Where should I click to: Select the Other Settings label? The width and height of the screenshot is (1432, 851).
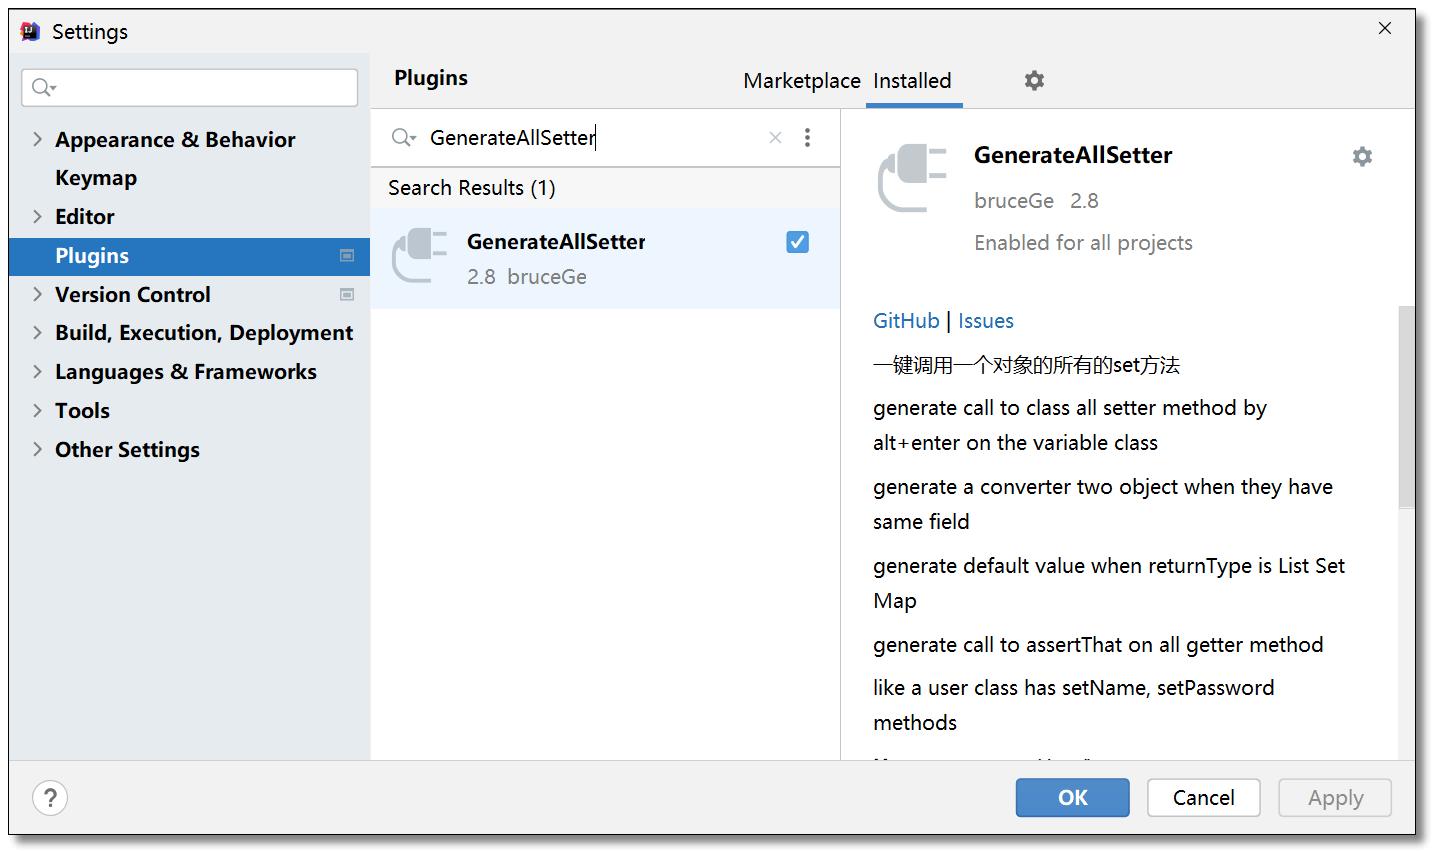127,450
